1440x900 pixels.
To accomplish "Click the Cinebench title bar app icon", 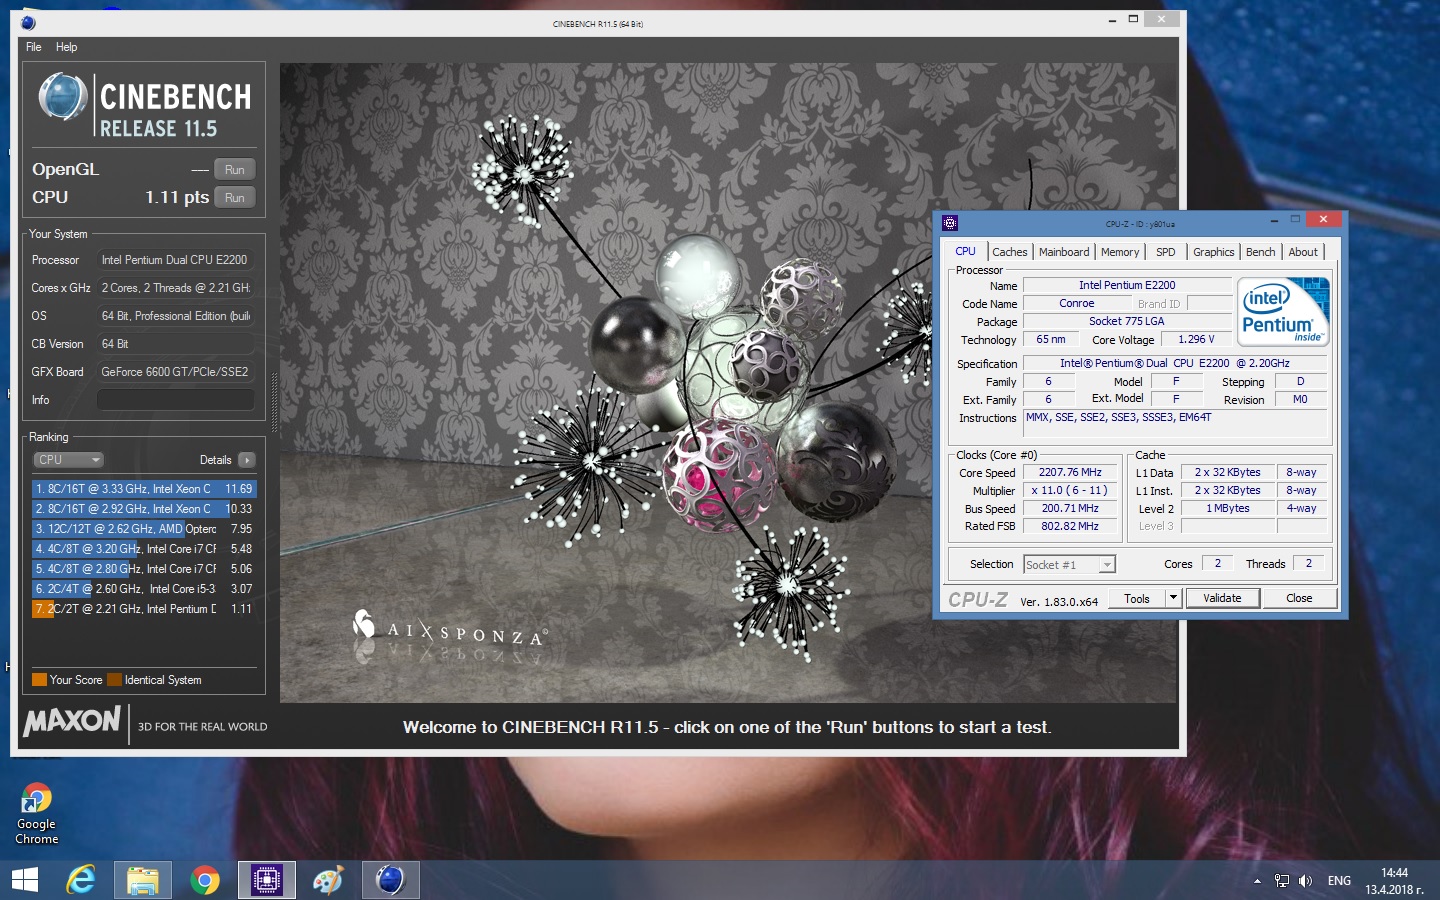I will point(28,22).
